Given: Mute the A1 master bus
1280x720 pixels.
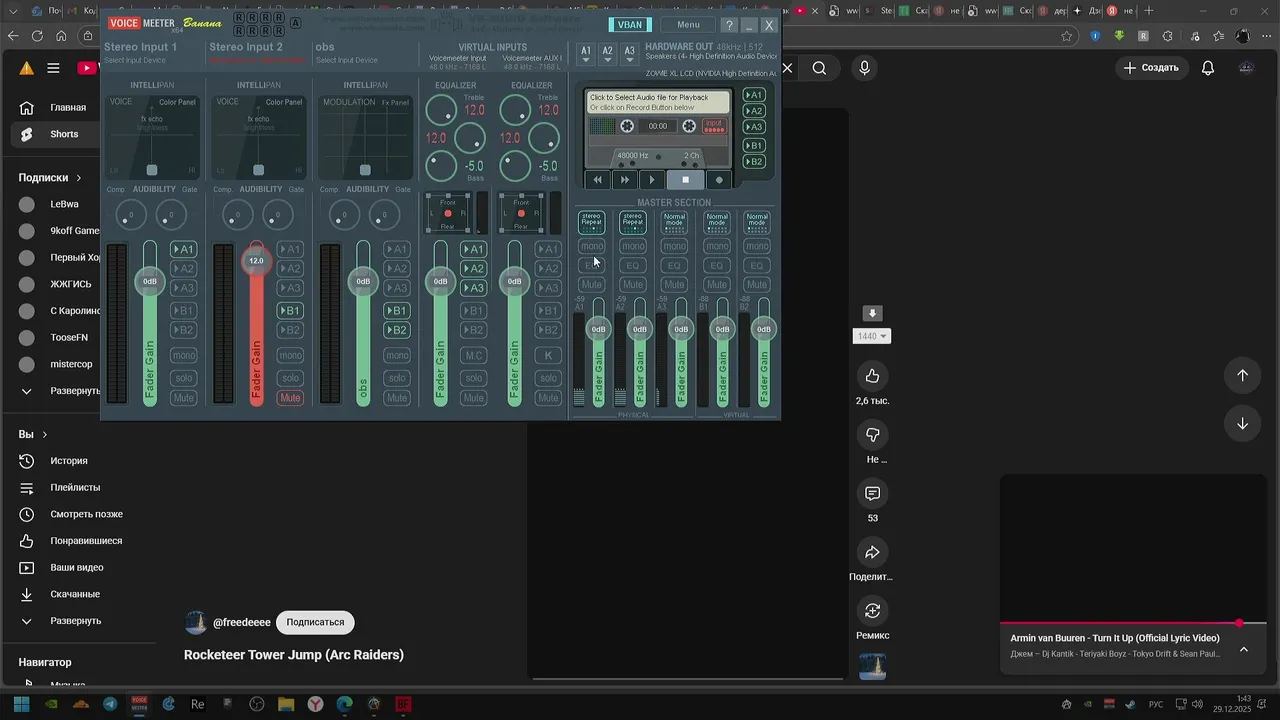Looking at the screenshot, I should (592, 285).
